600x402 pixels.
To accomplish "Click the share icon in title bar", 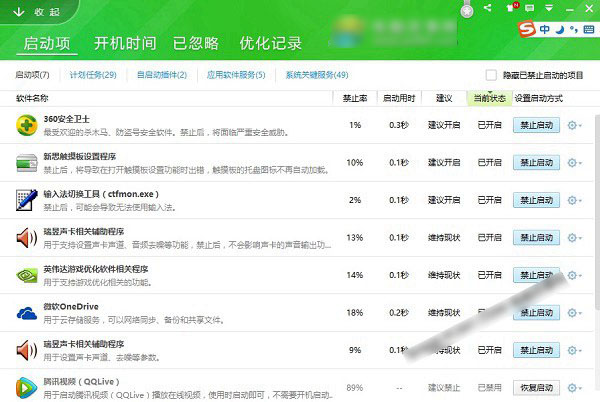I will point(488,8).
